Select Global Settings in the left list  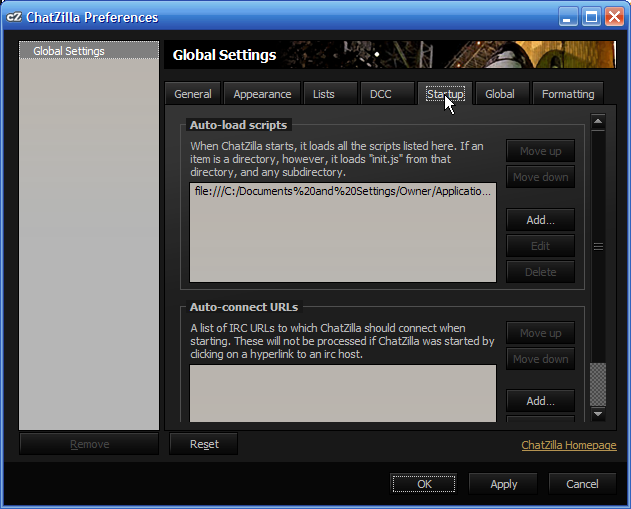[89, 51]
